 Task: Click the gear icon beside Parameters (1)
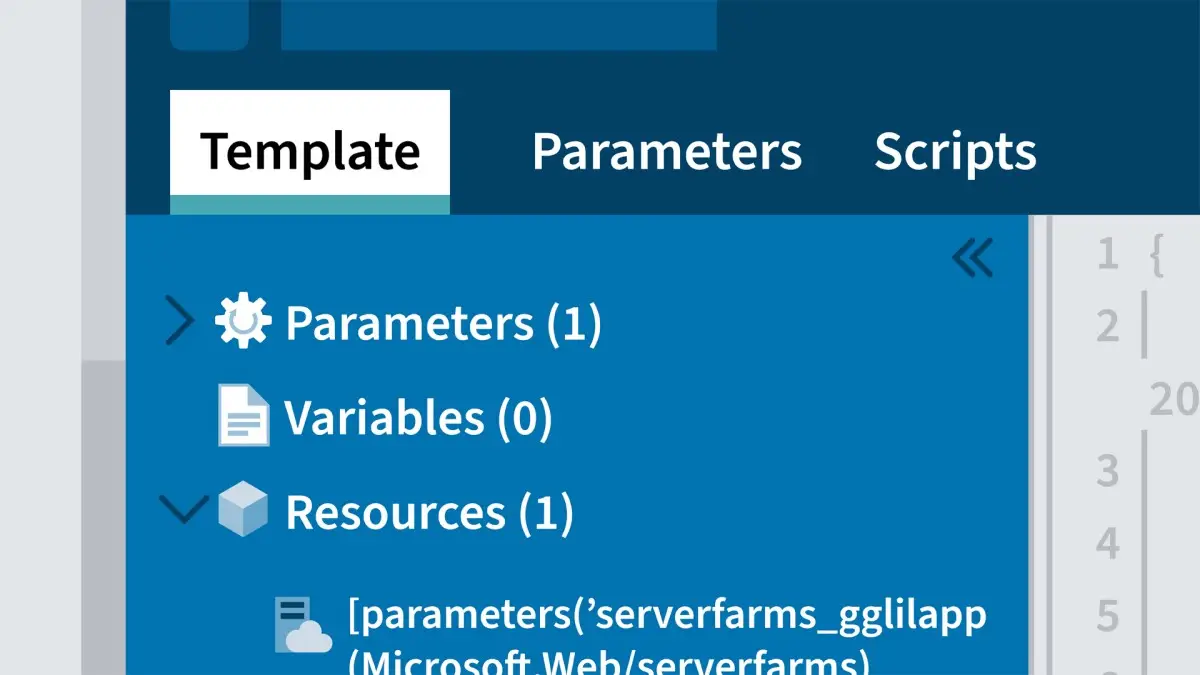click(240, 320)
